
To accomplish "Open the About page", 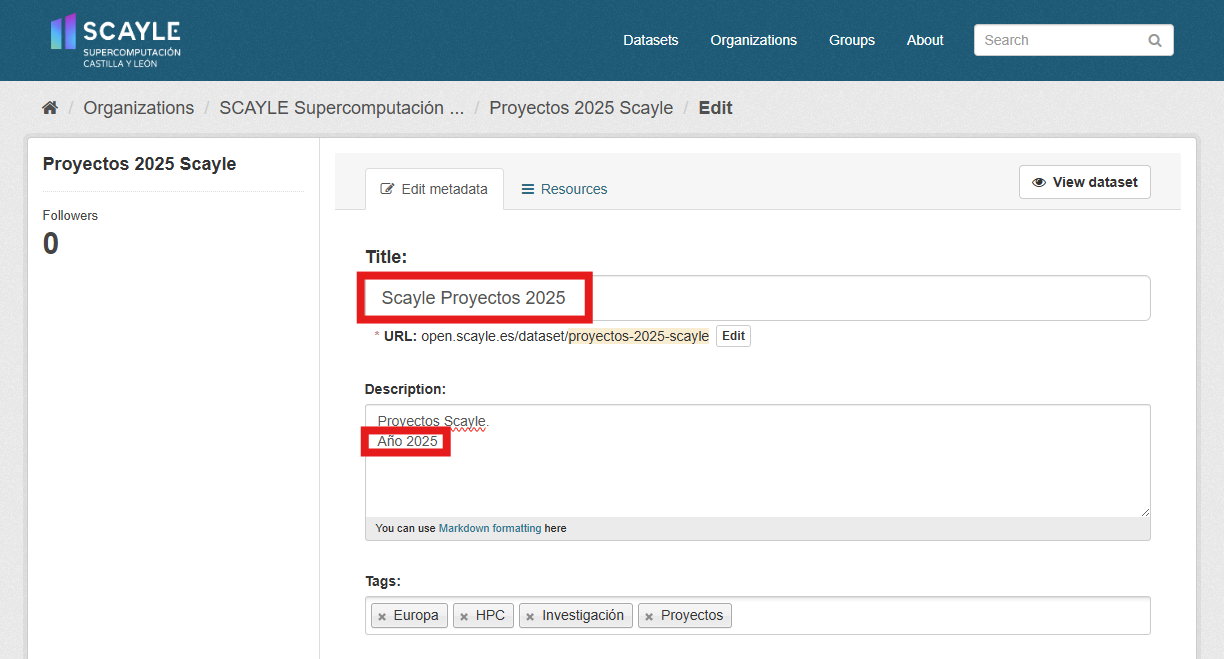I will (x=925, y=40).
